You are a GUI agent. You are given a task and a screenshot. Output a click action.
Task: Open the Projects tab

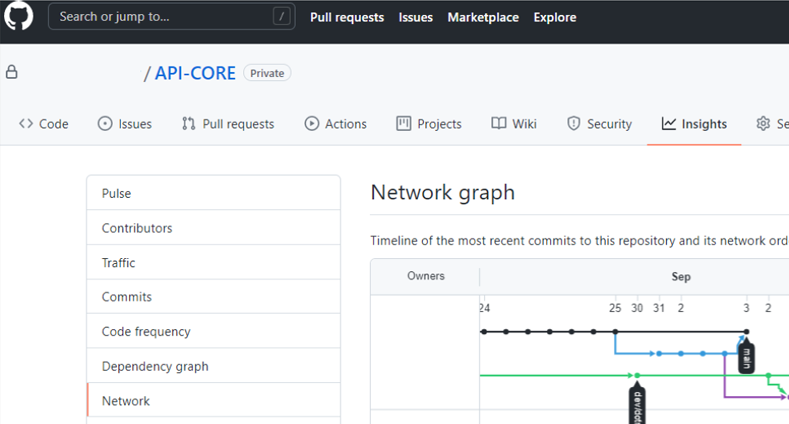429,124
